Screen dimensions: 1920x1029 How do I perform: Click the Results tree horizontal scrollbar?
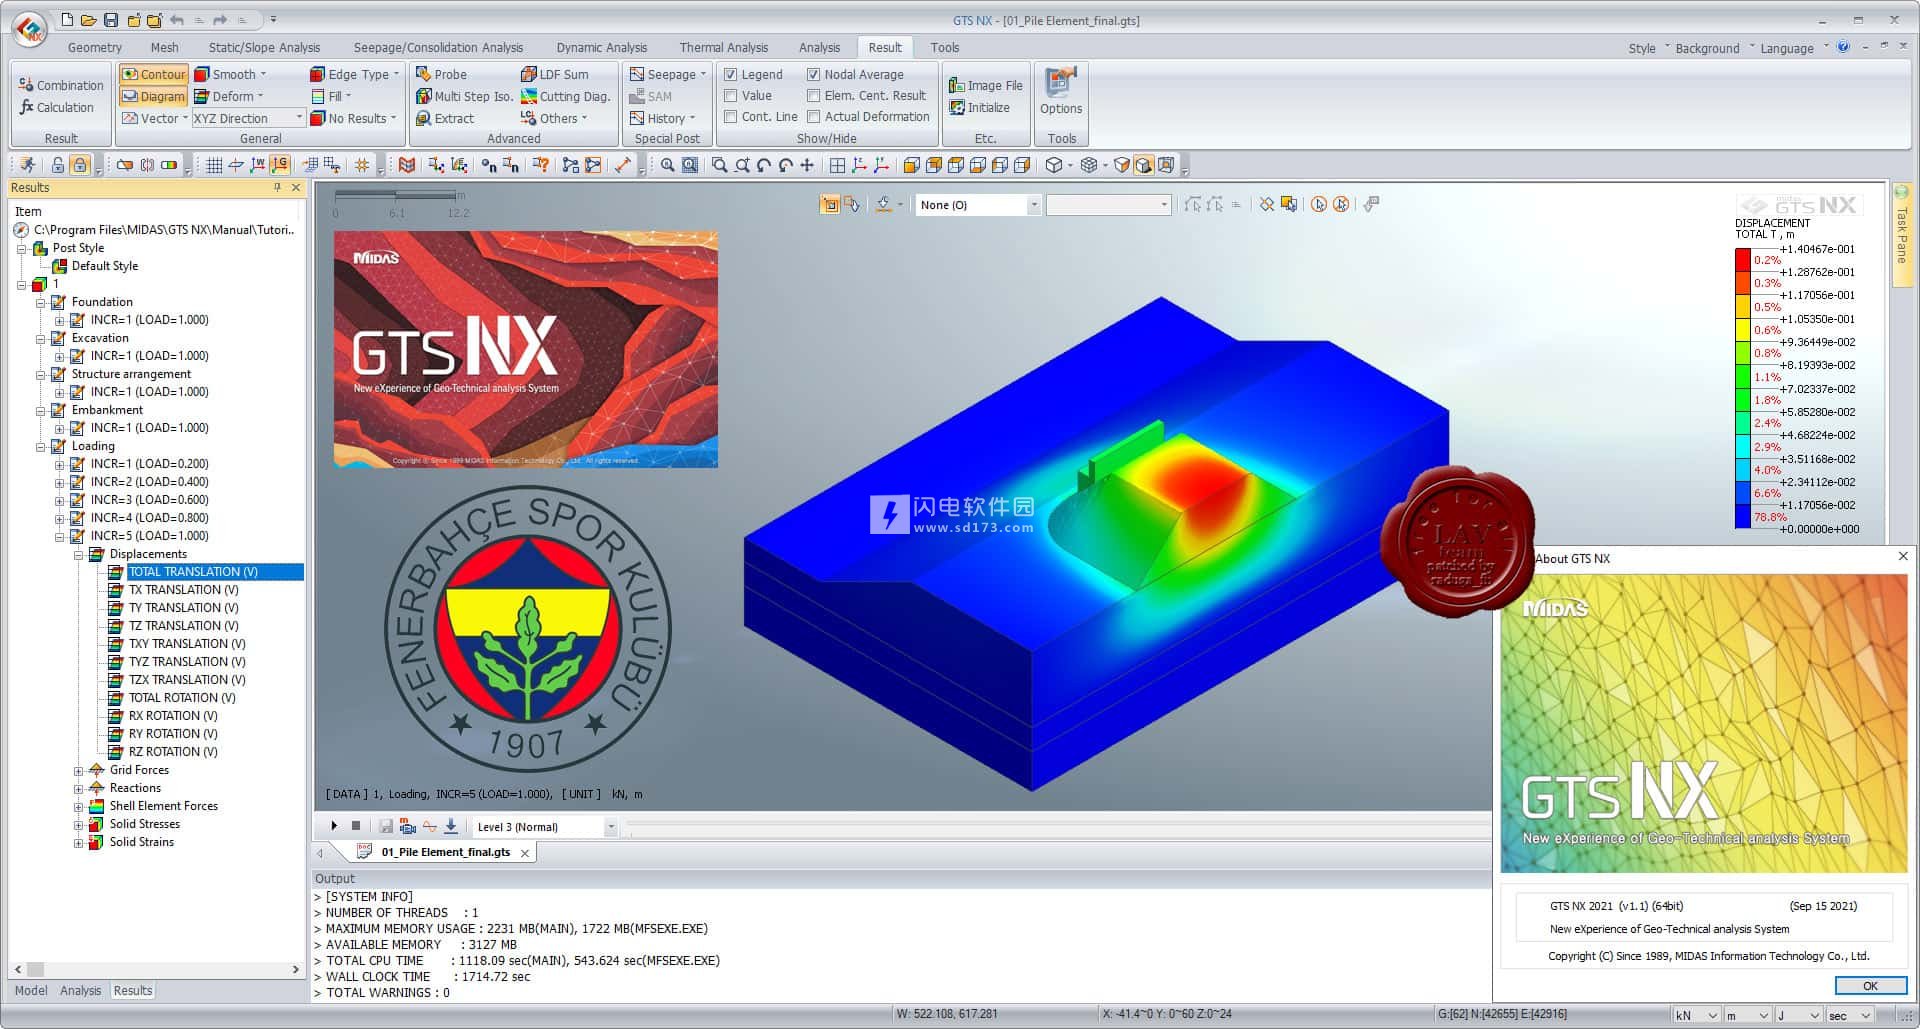coord(156,969)
